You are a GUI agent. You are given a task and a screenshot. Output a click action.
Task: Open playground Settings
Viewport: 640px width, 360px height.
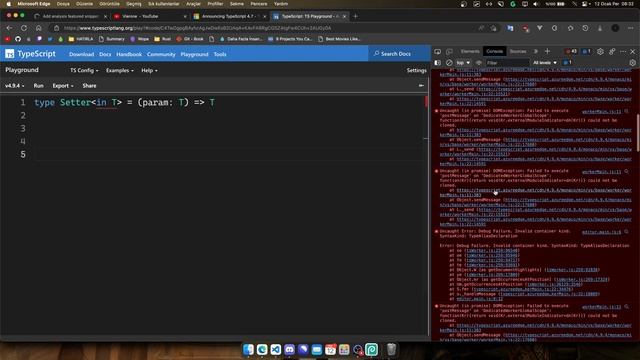click(416, 70)
